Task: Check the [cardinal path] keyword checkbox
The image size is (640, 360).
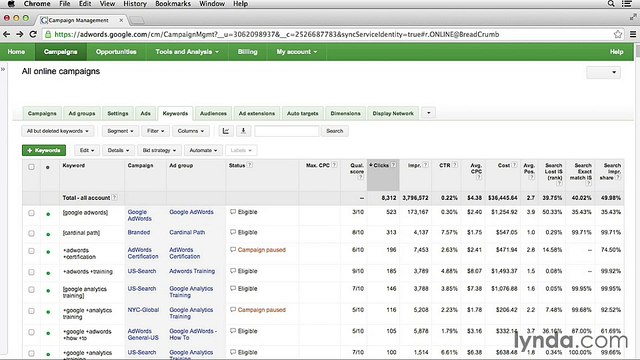Action: click(31, 233)
